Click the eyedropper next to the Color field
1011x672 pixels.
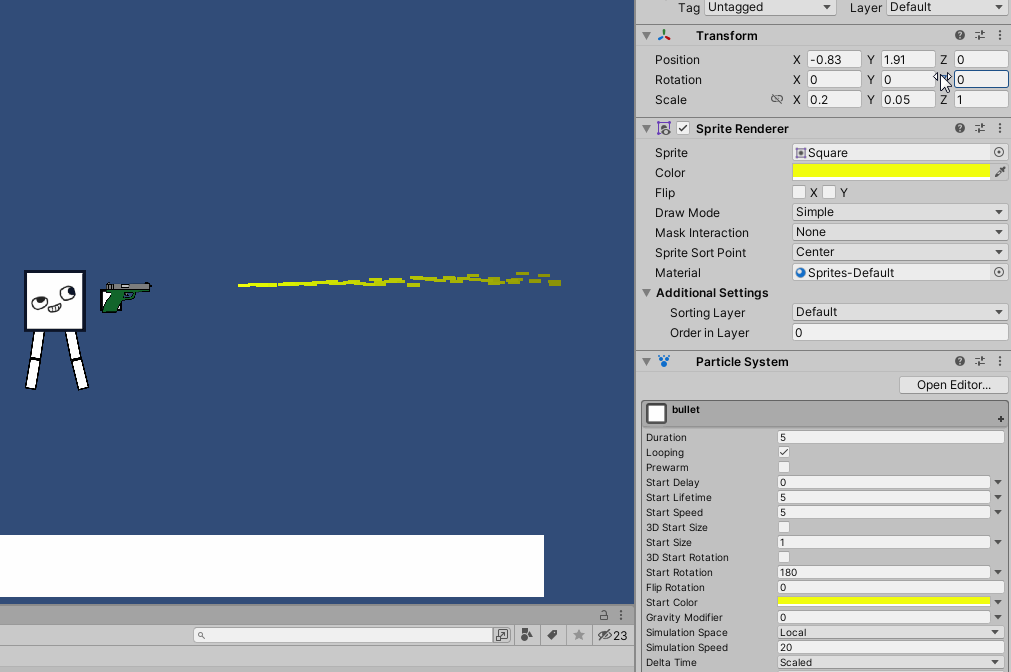tap(1000, 172)
